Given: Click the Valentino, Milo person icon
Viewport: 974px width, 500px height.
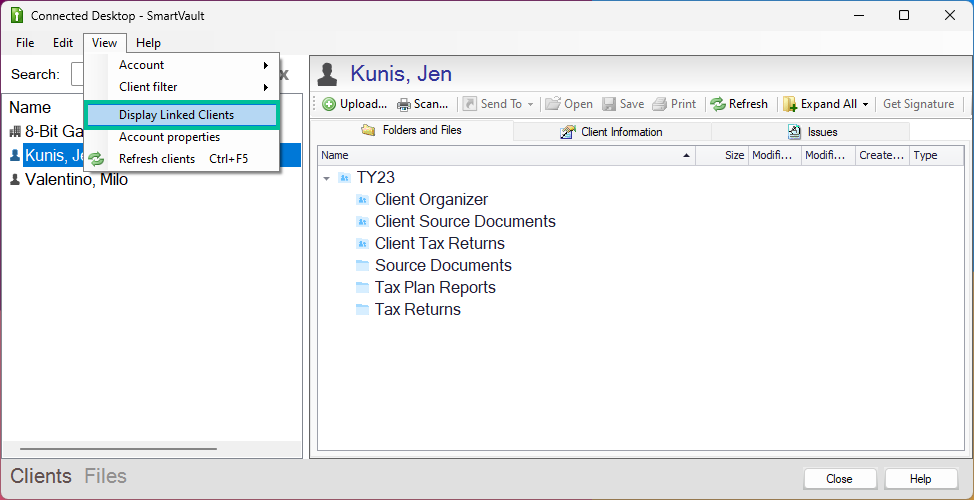Looking at the screenshot, I should pos(16,180).
